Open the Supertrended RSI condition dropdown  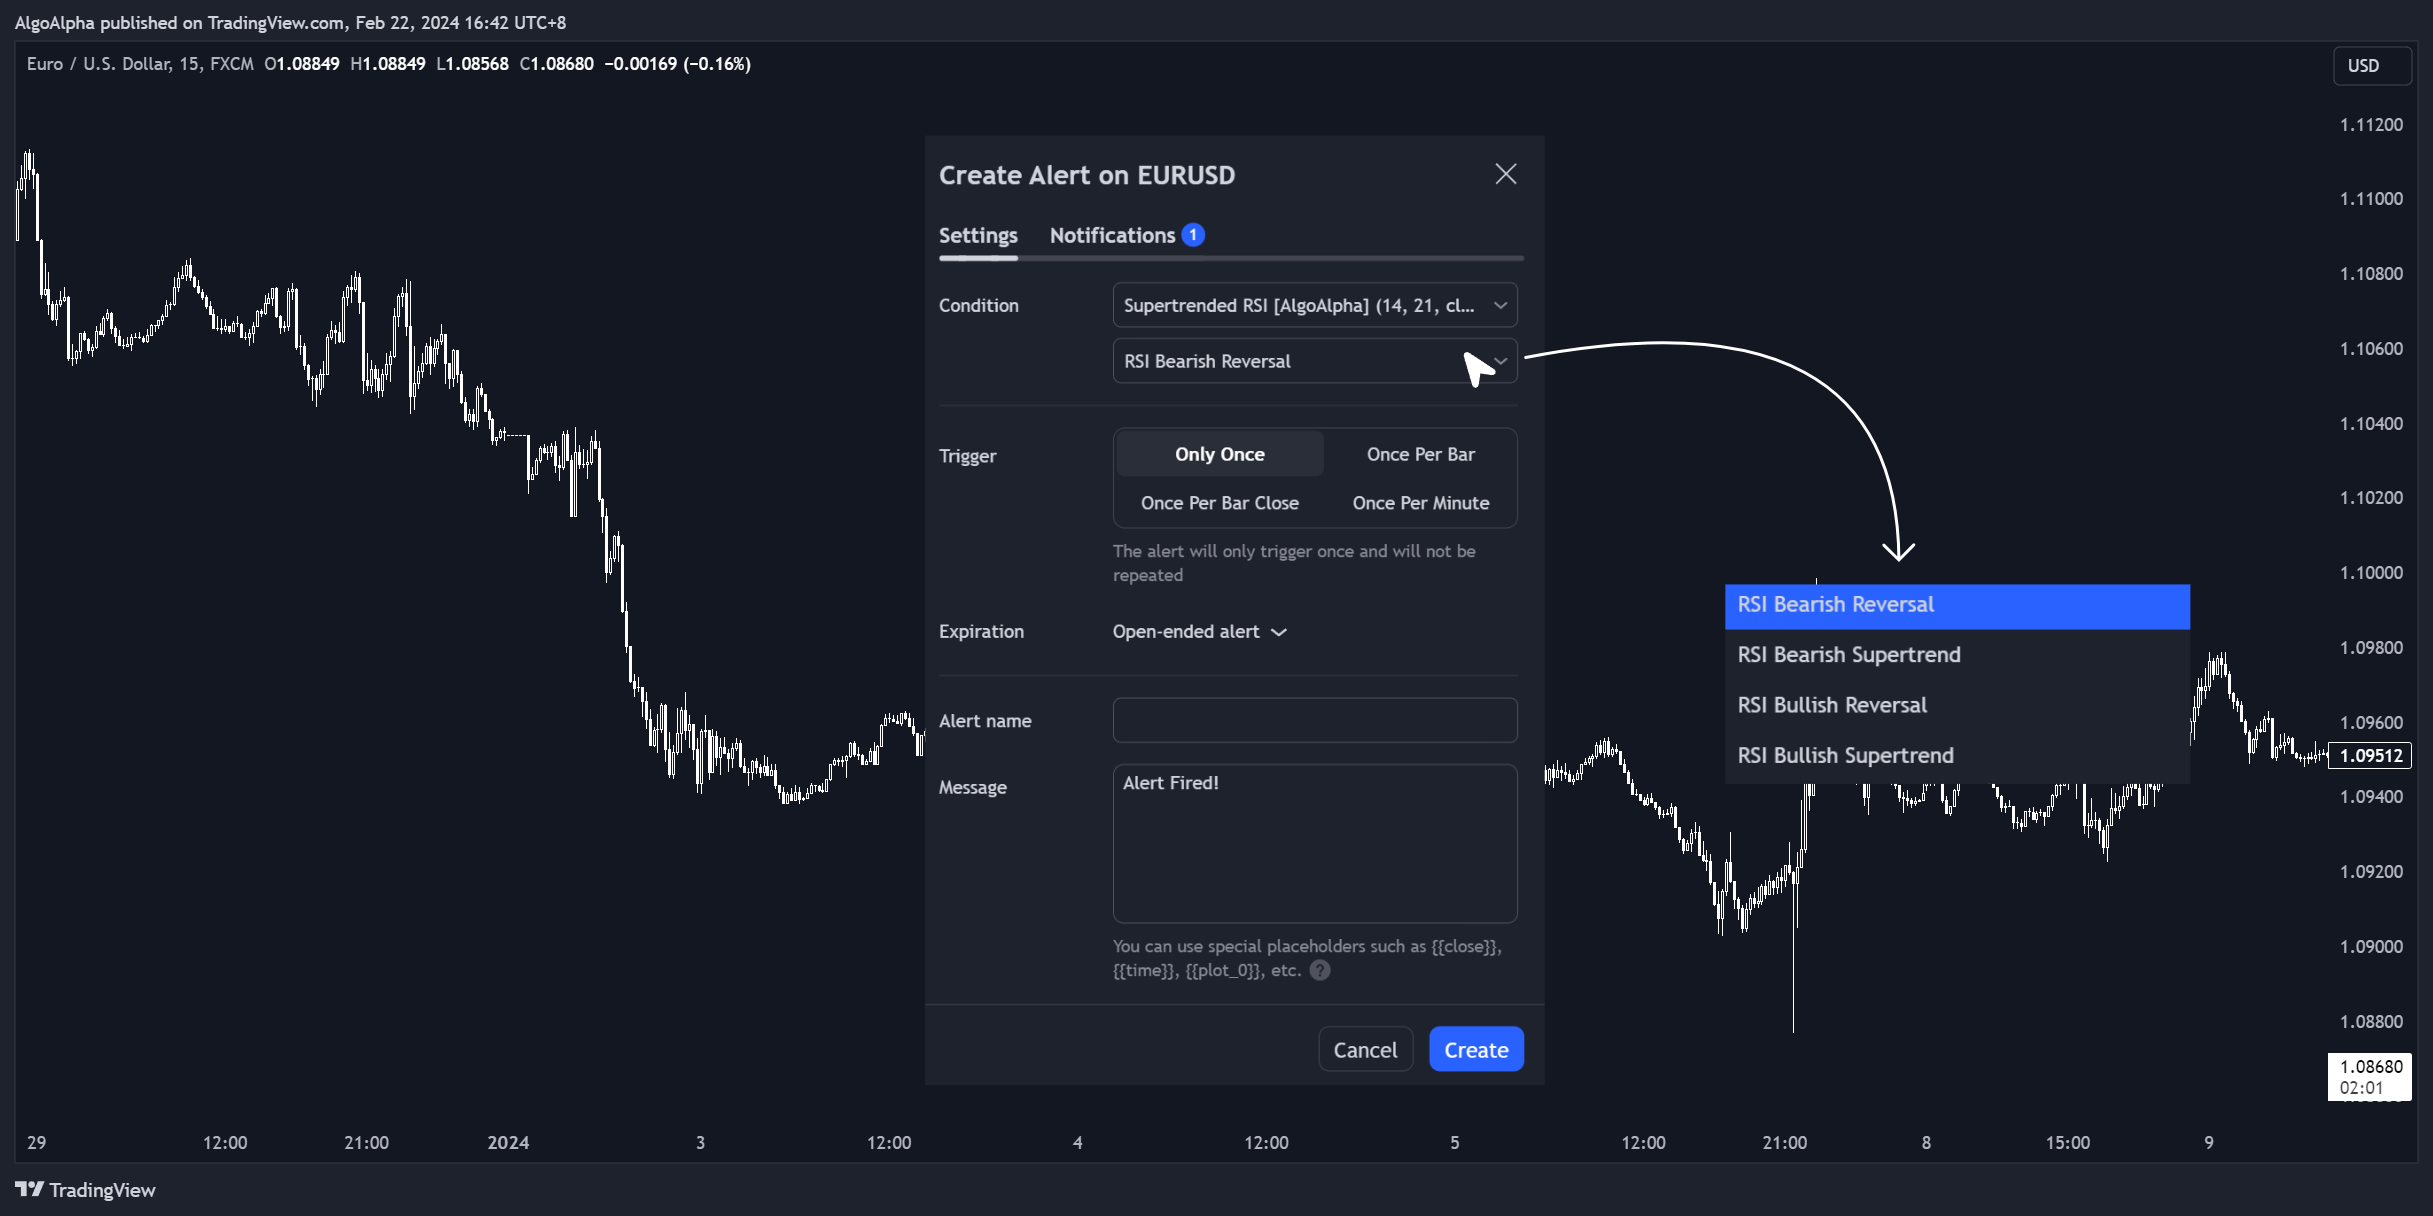1315,305
